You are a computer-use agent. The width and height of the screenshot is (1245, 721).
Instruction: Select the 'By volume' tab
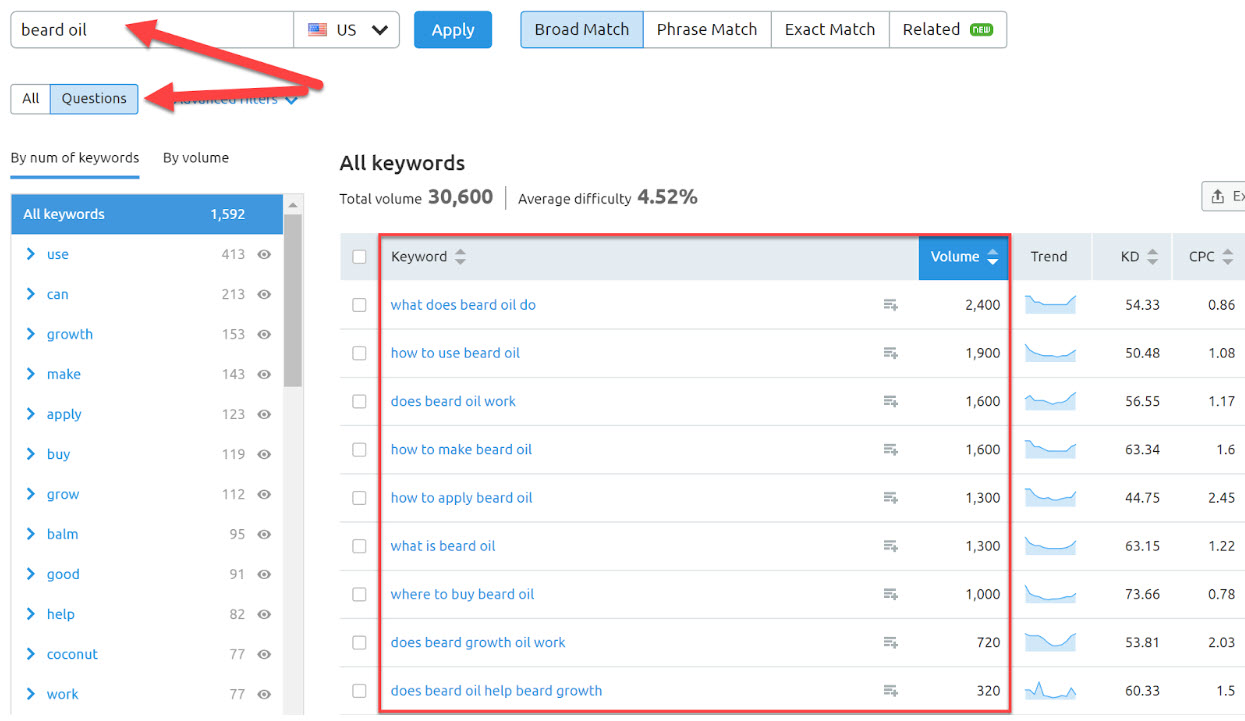pos(196,158)
